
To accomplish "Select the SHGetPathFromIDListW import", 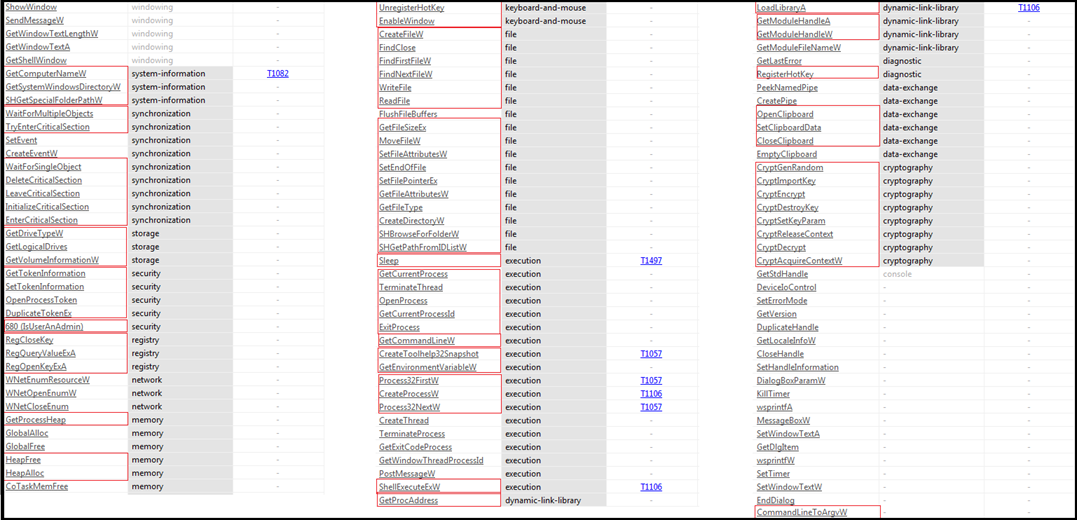I will [423, 247].
